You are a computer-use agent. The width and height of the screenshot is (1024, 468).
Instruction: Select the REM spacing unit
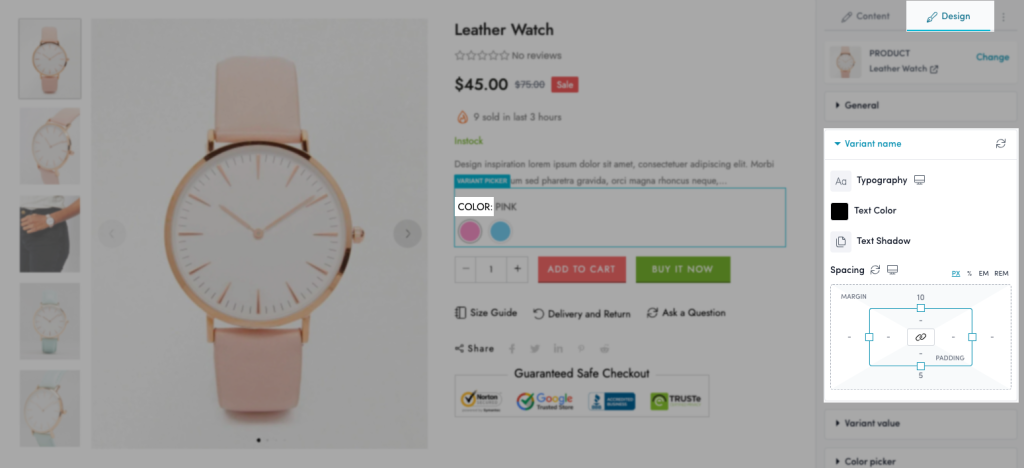(x=1001, y=273)
